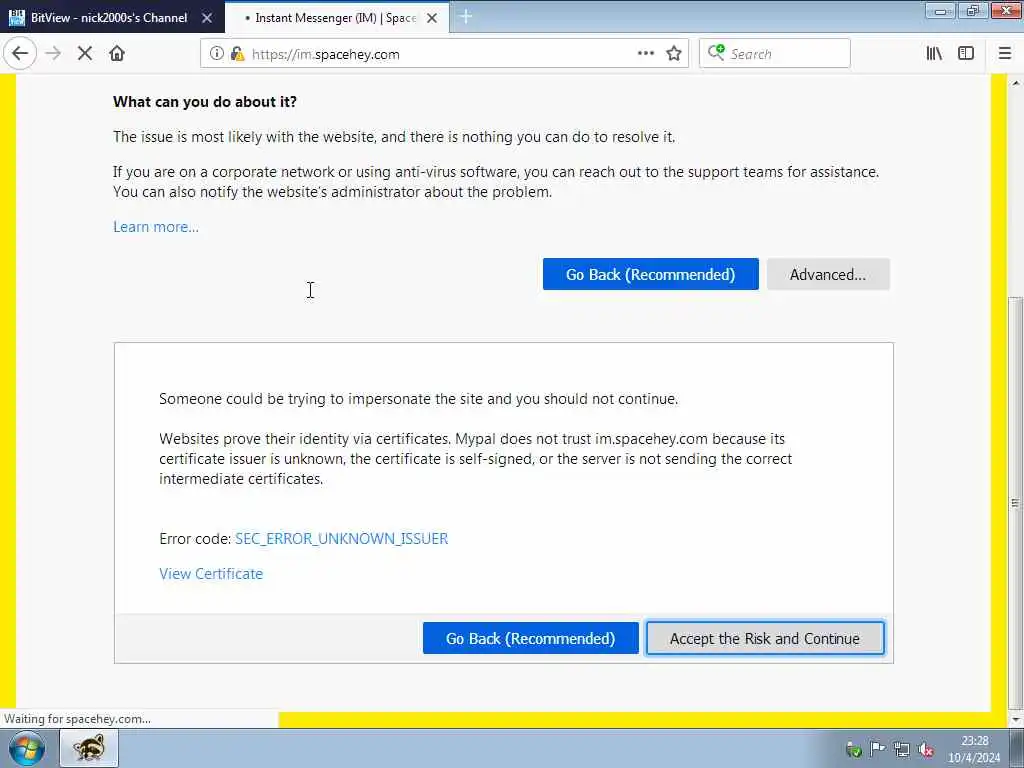Open the security shield tray icon
Screen dimensions: 1024x768
click(x=853, y=749)
